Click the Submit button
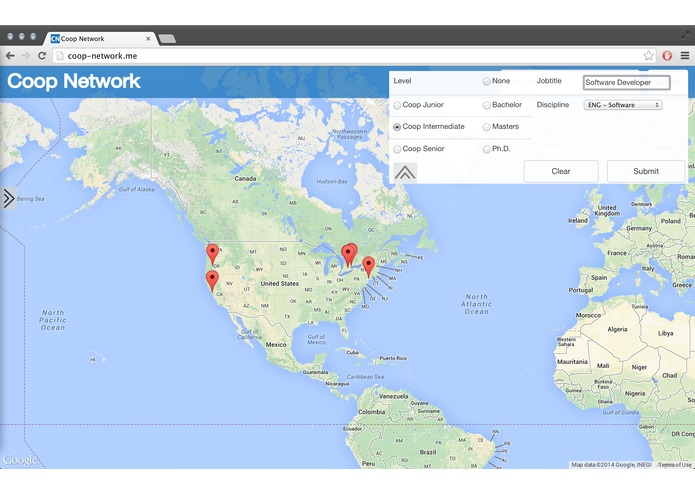Image resolution: width=695 pixels, height=494 pixels. point(646,171)
